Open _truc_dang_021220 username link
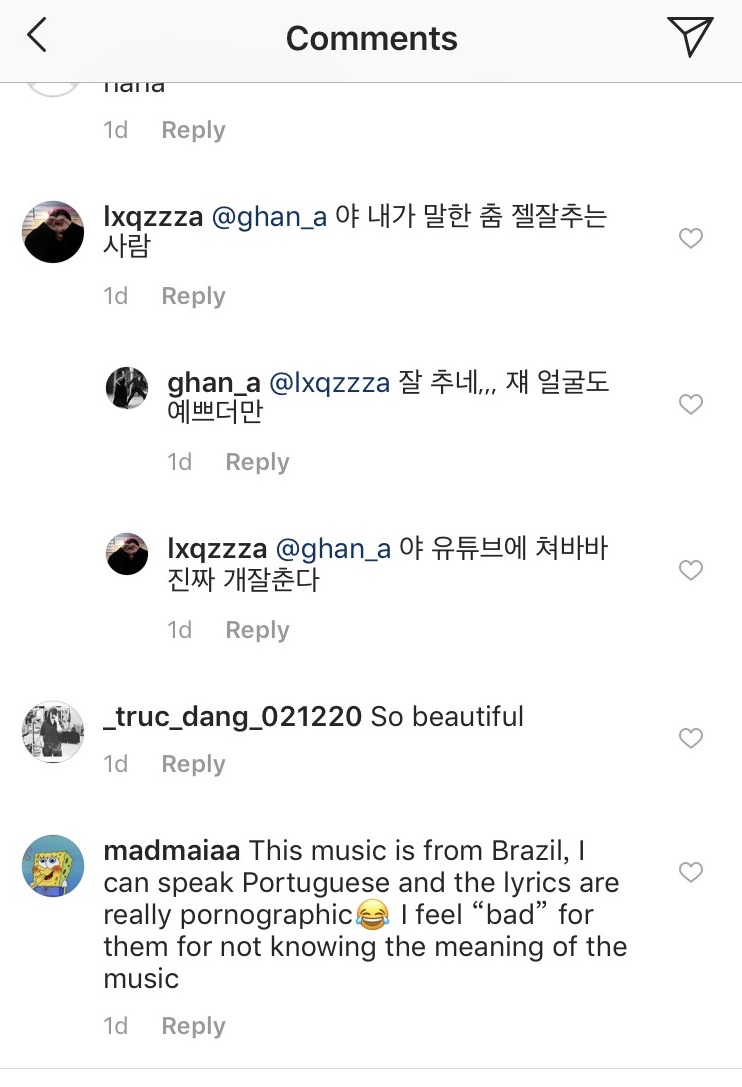The width and height of the screenshot is (742, 1087). click(232, 717)
